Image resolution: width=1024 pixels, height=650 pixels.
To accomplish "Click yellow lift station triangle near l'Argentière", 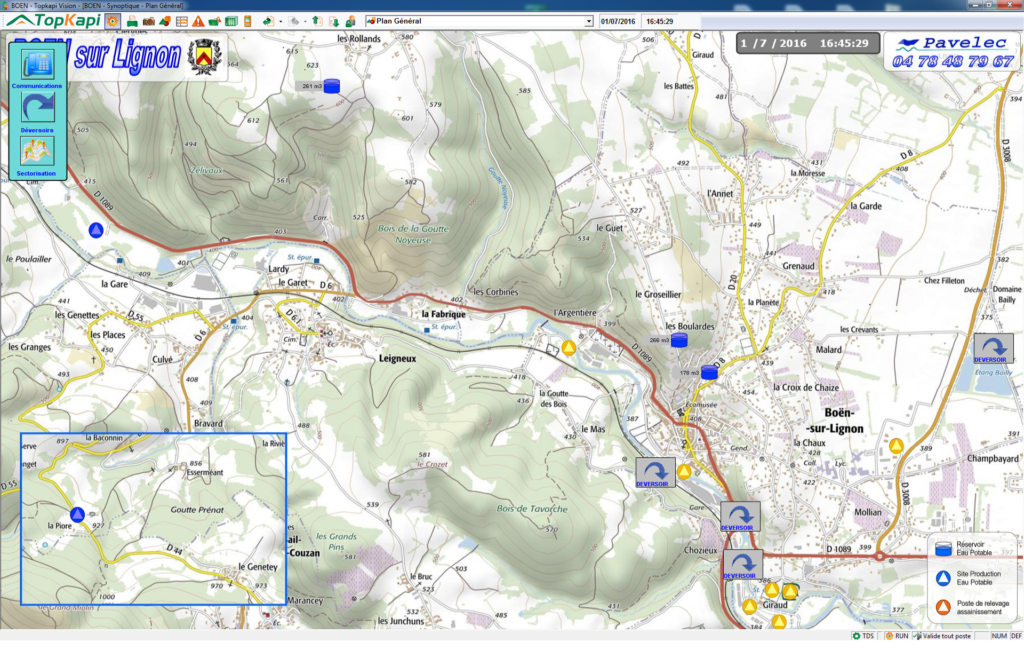I will [x=569, y=348].
